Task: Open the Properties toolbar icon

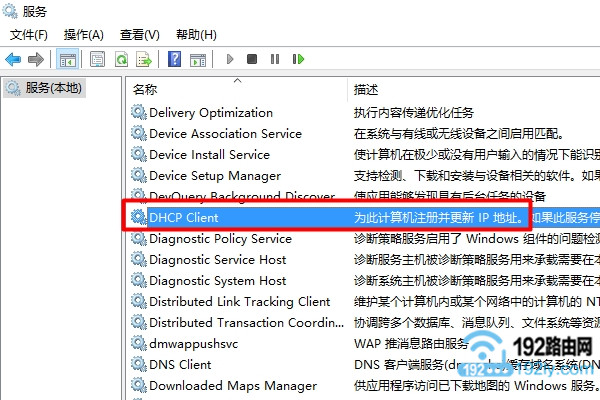Action: click(x=97, y=59)
